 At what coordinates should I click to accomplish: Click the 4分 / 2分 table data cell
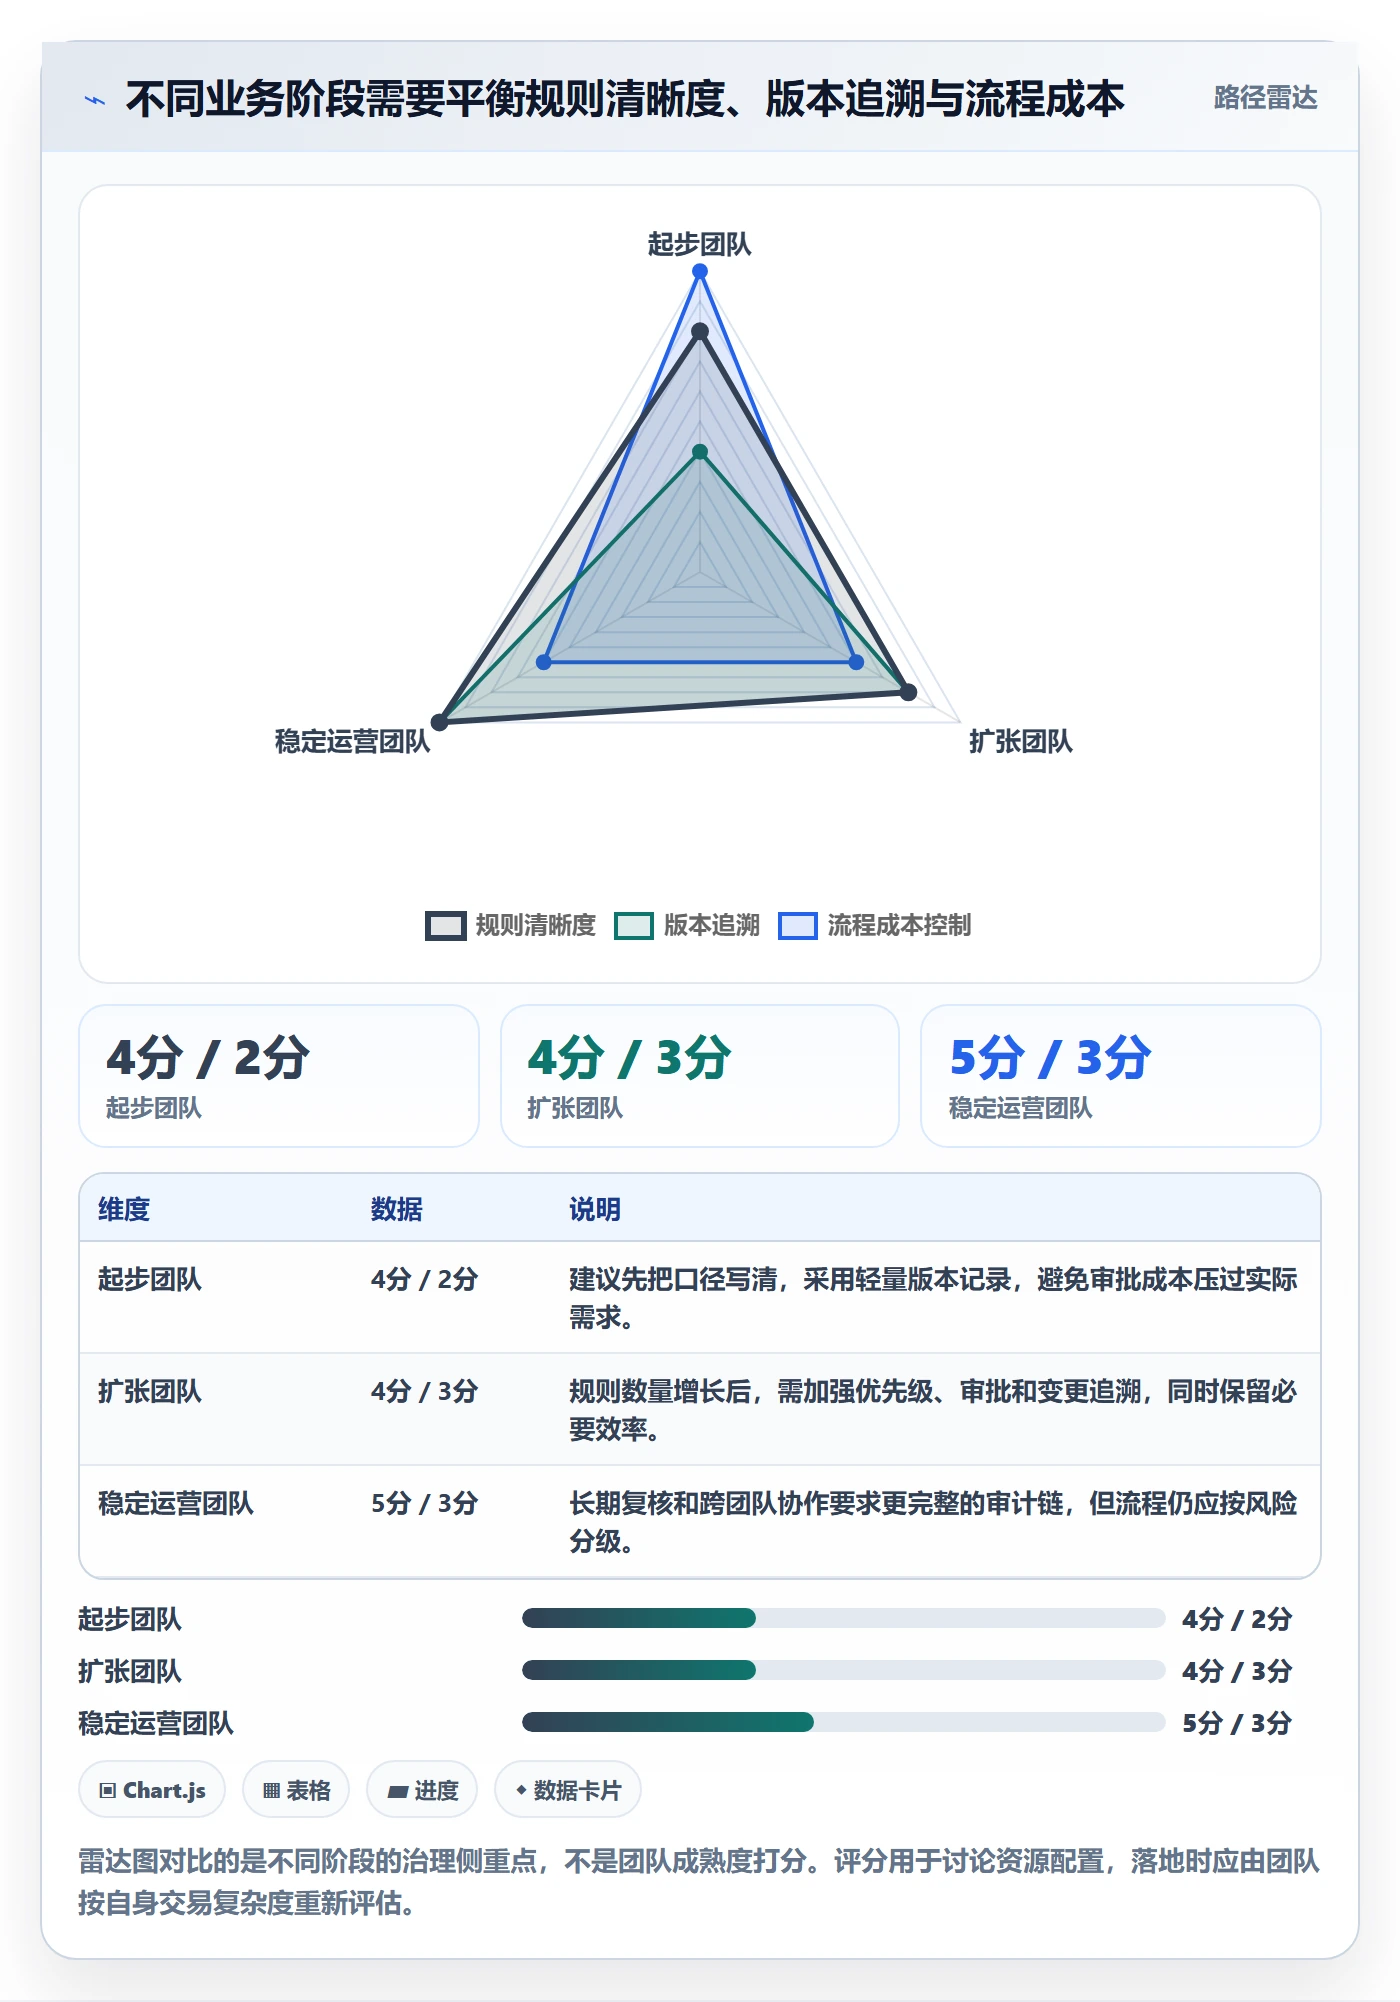pyautogui.click(x=425, y=1279)
